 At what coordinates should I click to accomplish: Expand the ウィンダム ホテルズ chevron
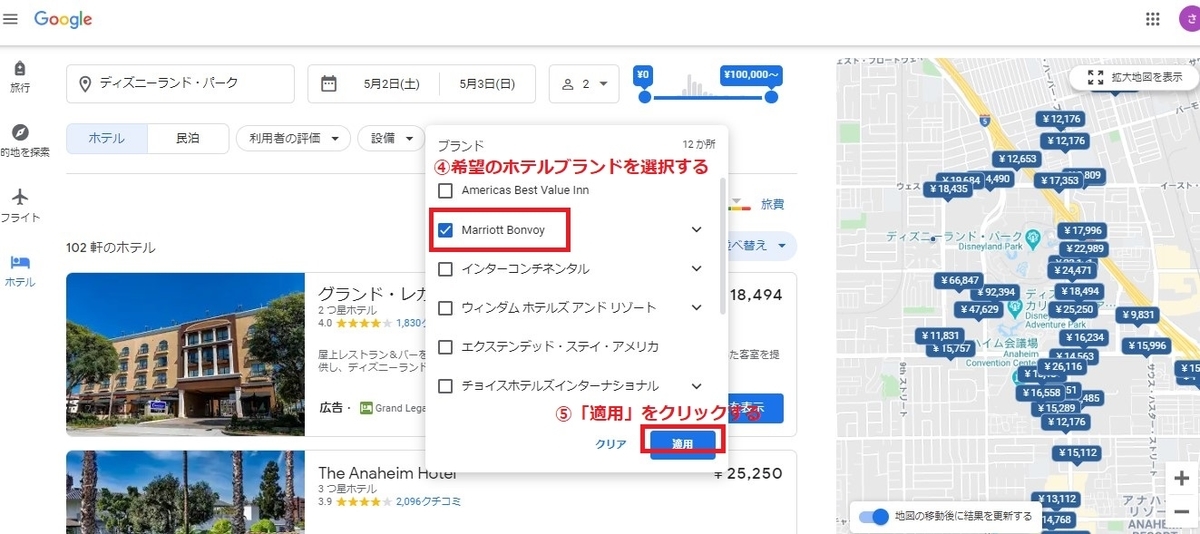click(697, 308)
